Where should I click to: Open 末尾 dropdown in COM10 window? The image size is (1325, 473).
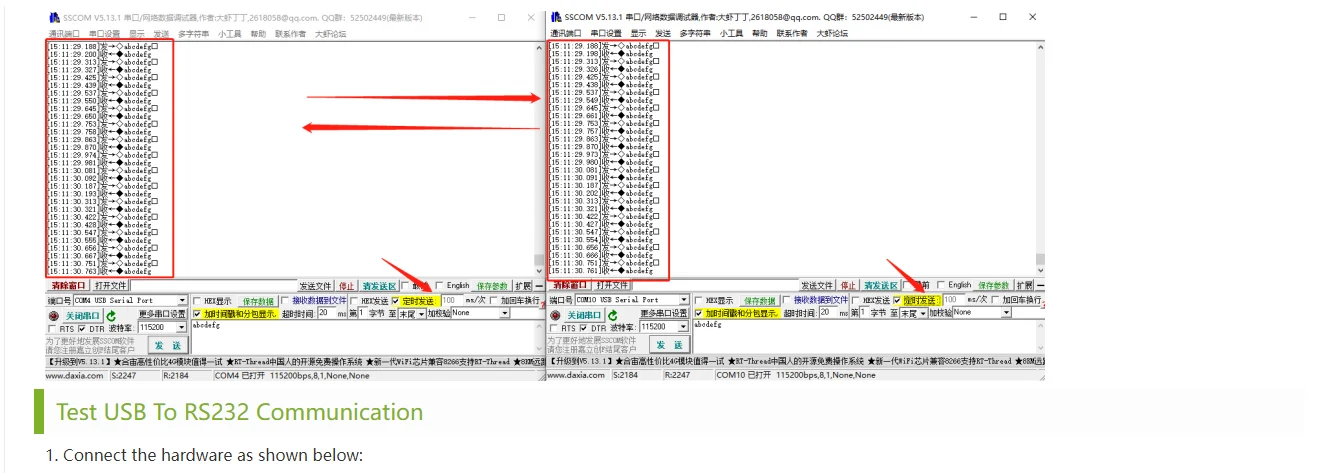pyautogui.click(x=922, y=313)
